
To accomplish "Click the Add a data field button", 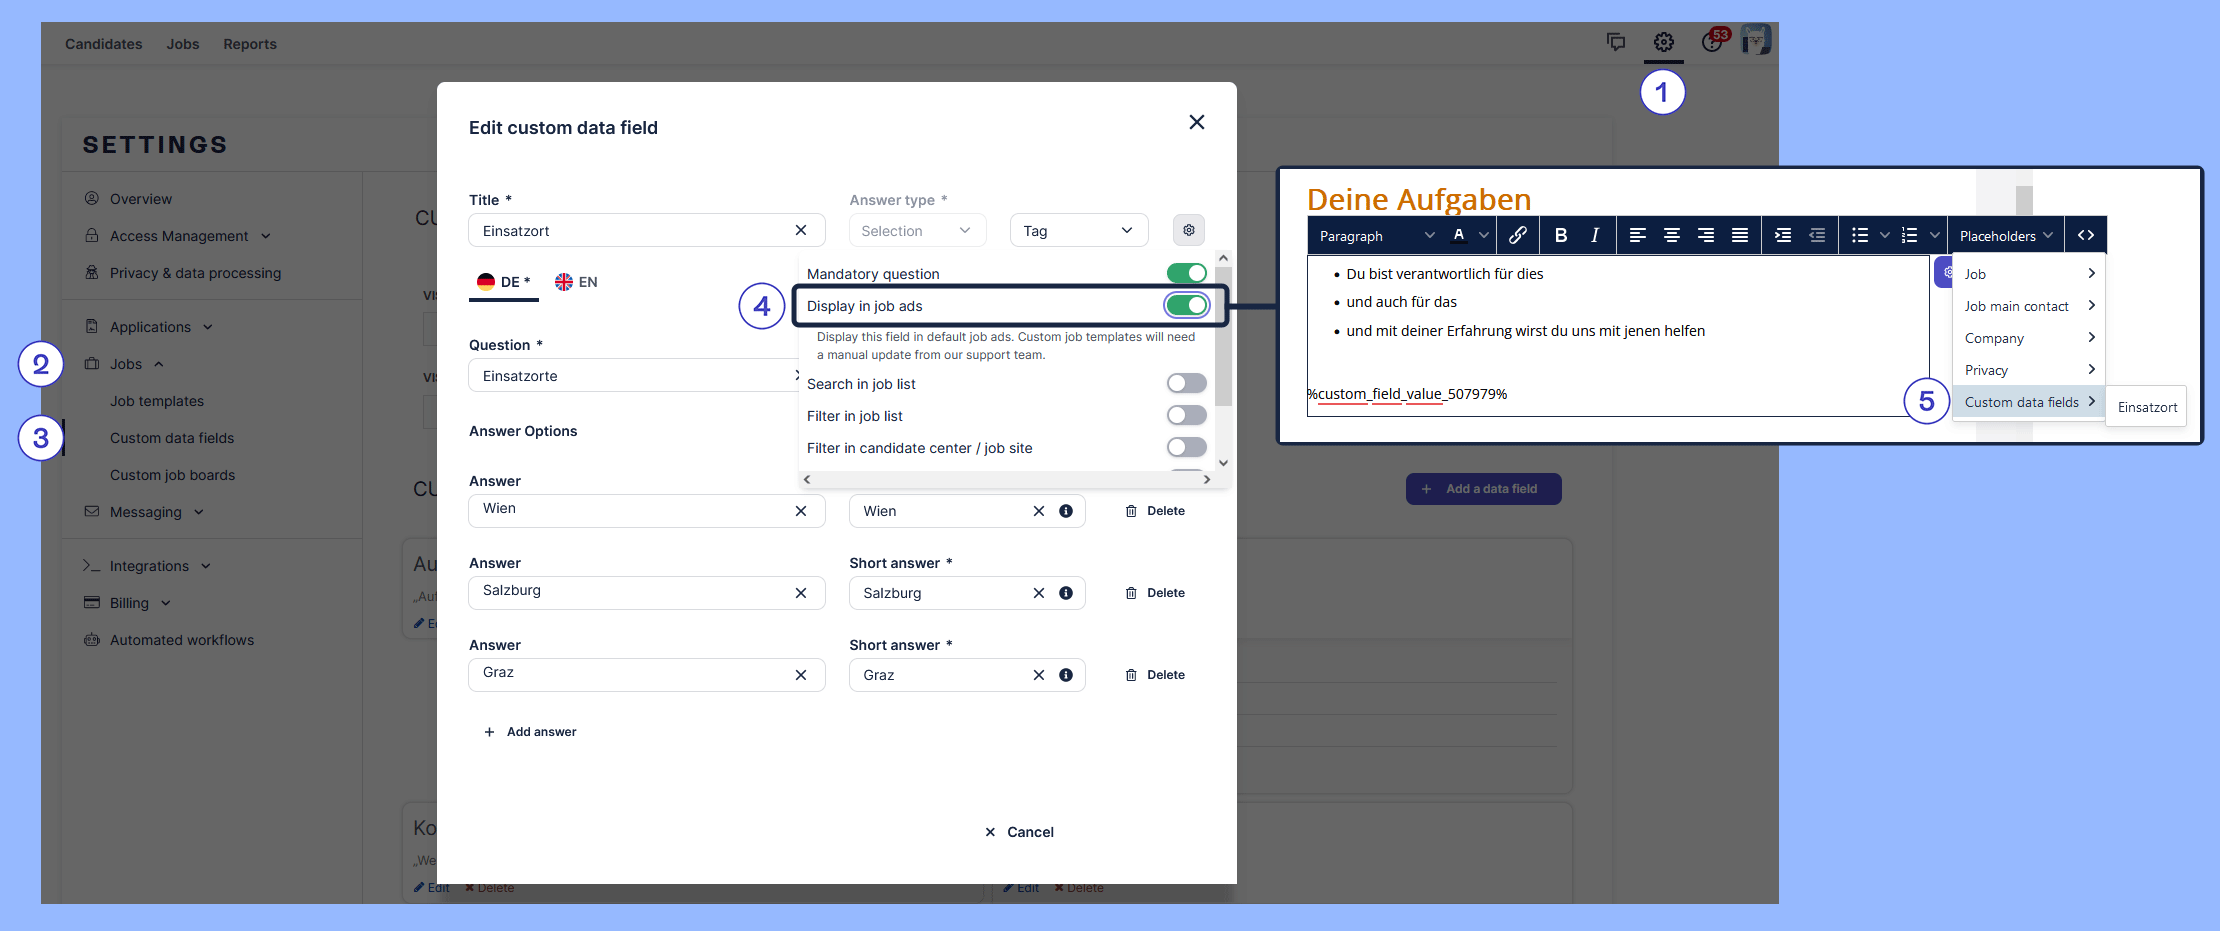I will click(1483, 488).
